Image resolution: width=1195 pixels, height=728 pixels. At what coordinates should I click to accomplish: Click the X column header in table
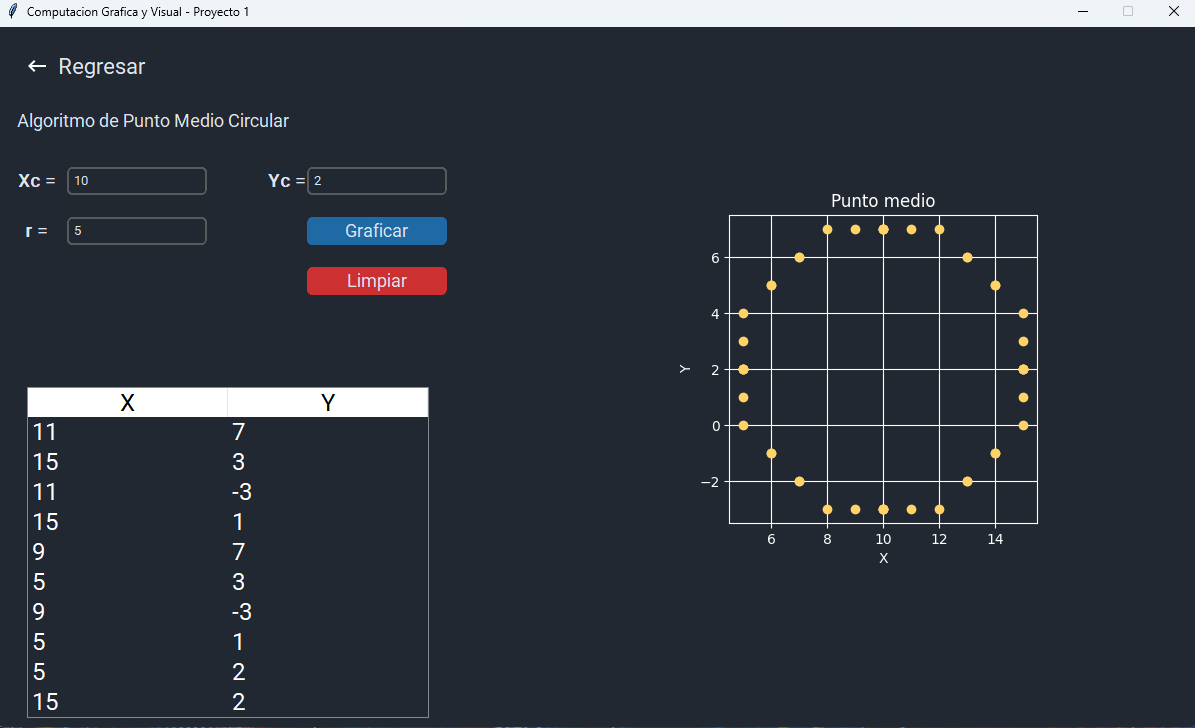click(127, 402)
